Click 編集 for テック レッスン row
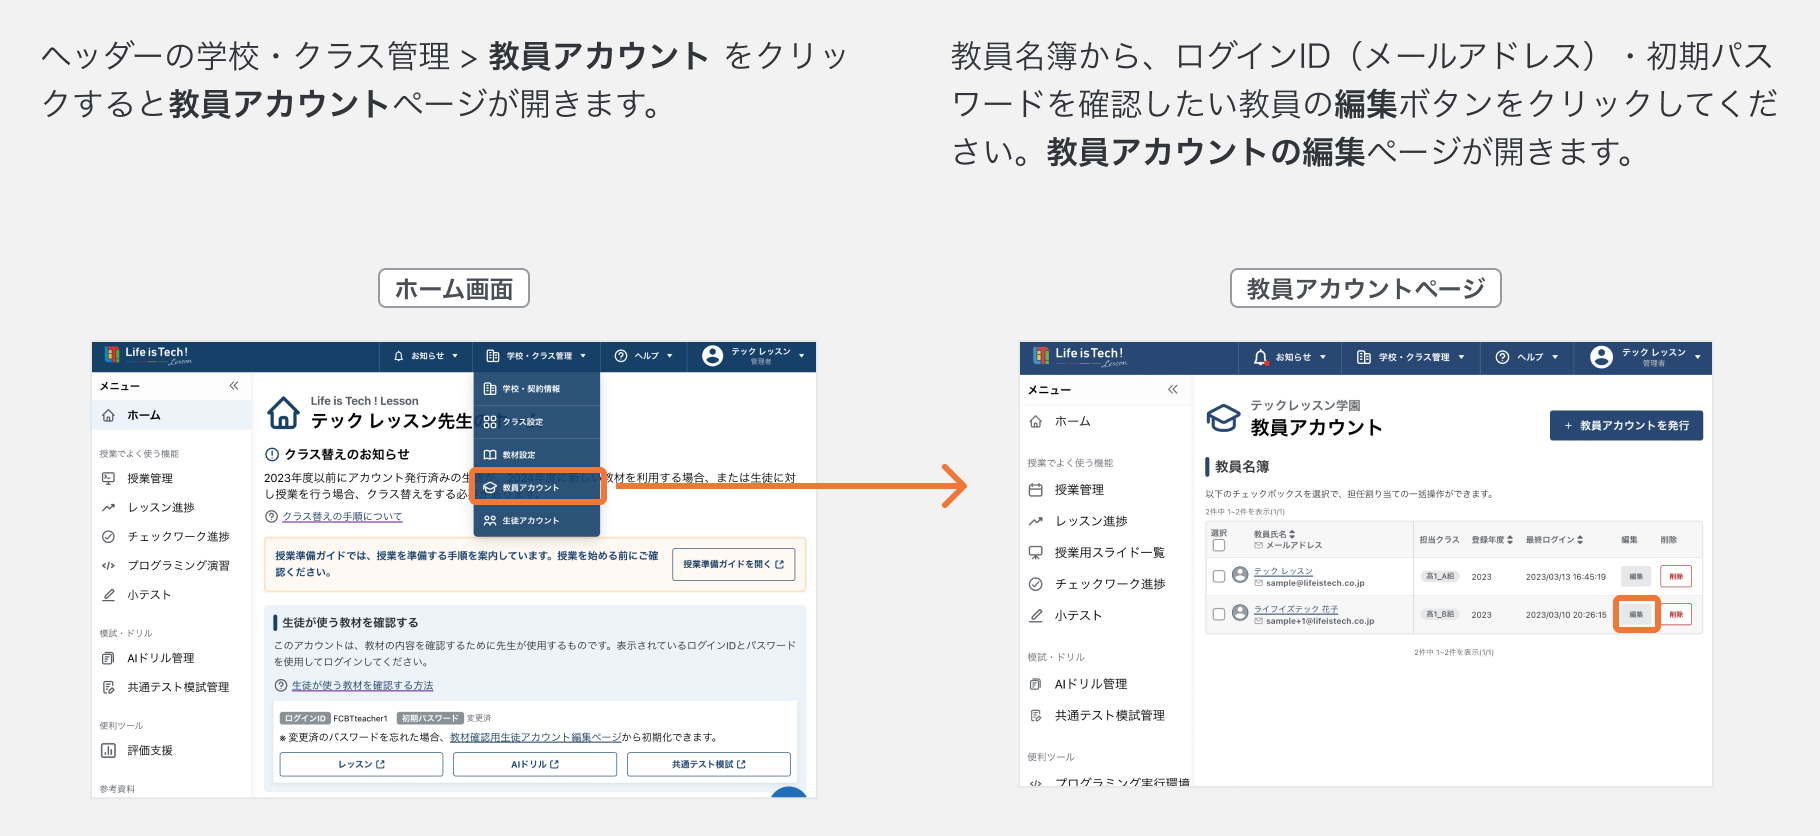Viewport: 1820px width, 836px height. click(1636, 576)
